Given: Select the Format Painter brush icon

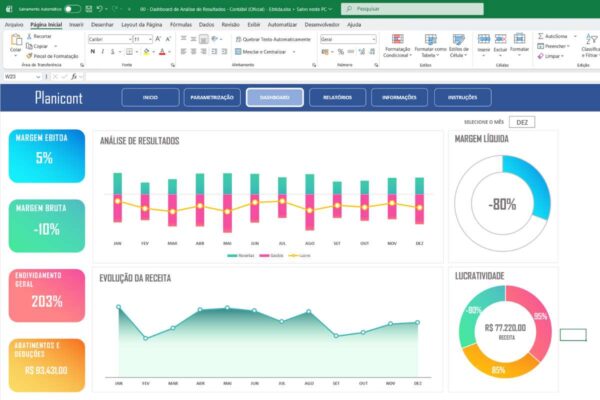Looking at the screenshot, I should pyautogui.click(x=29, y=56).
